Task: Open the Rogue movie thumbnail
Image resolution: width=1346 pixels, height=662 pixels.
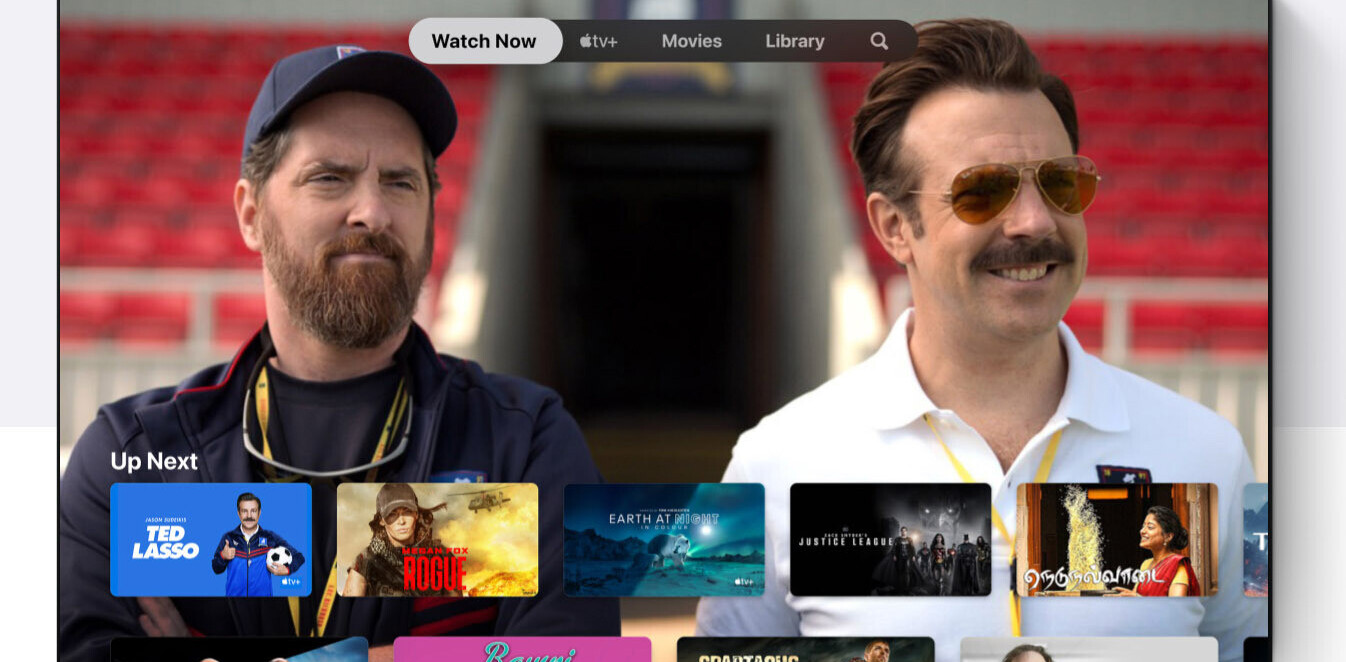Action: pyautogui.click(x=437, y=540)
